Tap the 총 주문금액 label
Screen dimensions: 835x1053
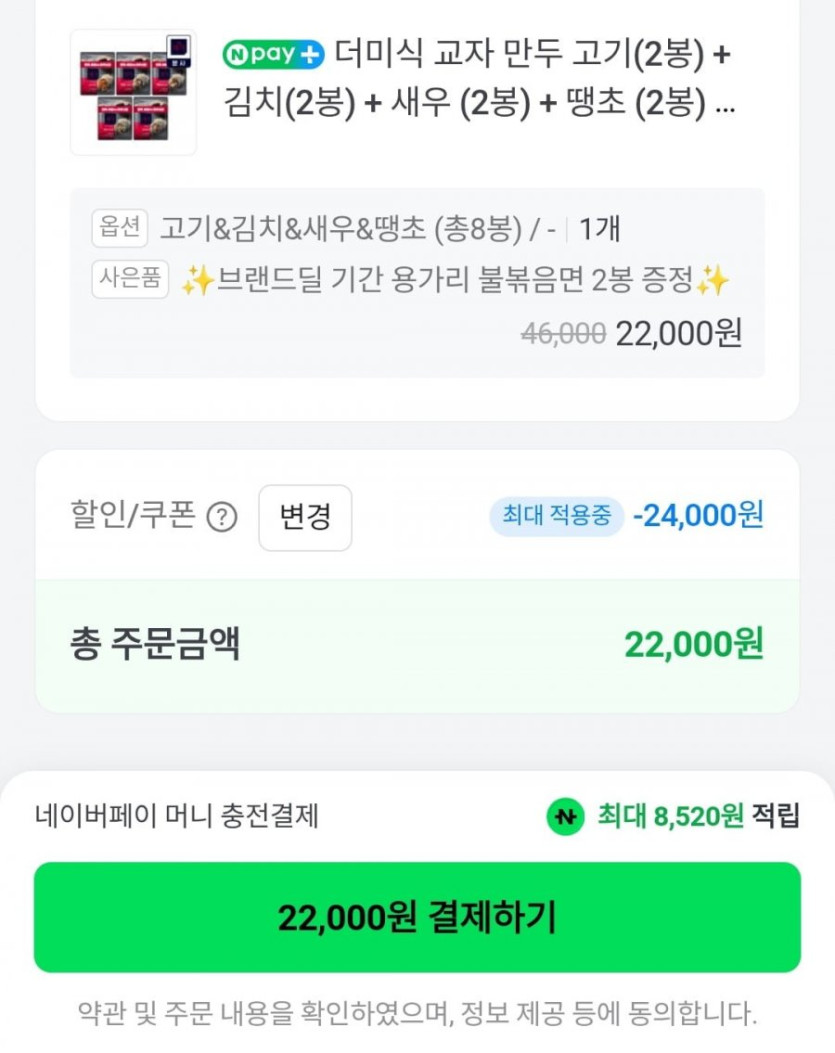coord(155,643)
